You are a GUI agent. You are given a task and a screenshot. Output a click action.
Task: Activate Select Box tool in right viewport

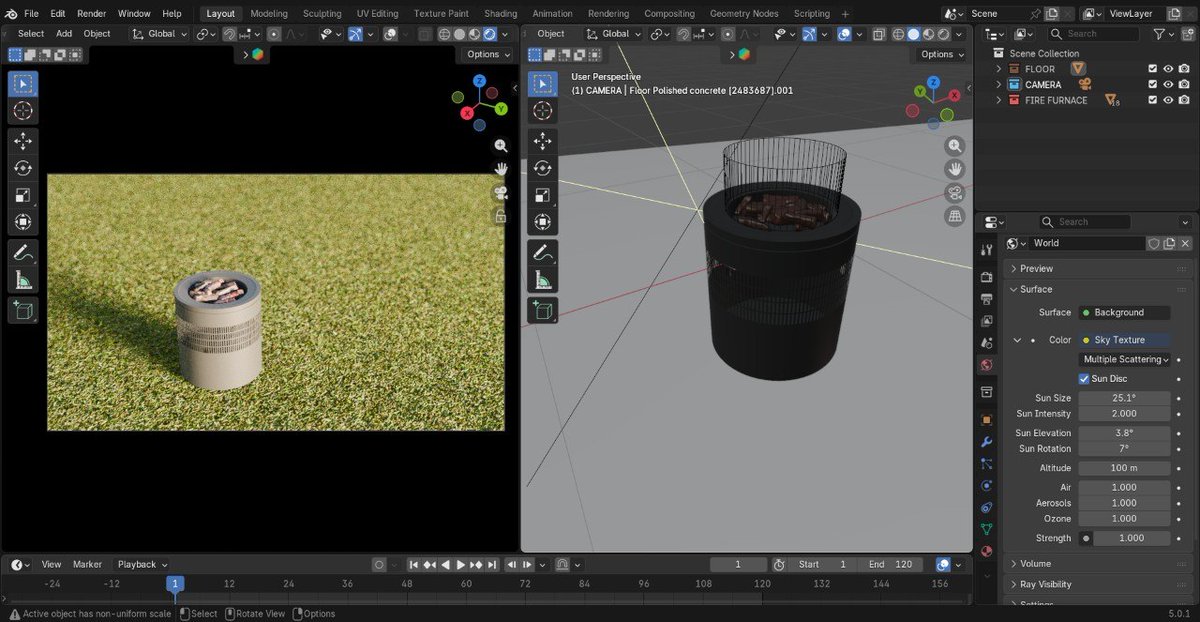(543, 84)
